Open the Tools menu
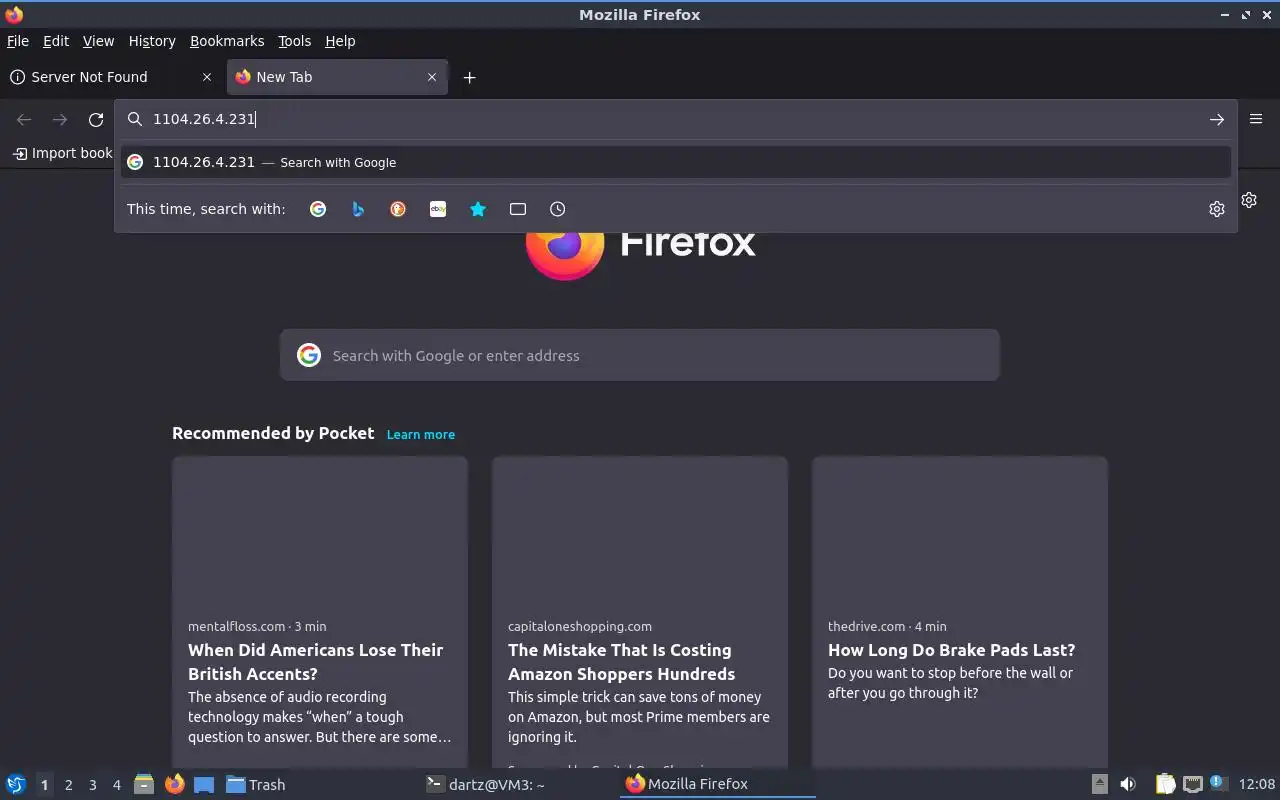Image resolution: width=1280 pixels, height=800 pixels. 295,41
